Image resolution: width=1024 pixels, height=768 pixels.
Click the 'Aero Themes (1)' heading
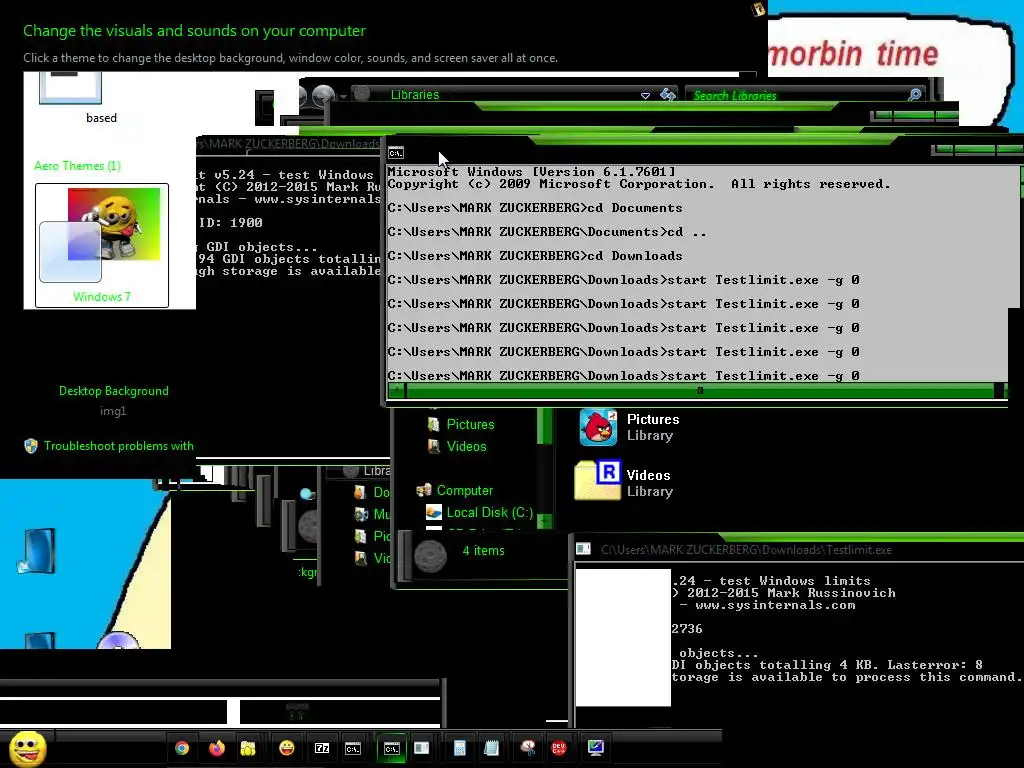(x=77, y=166)
